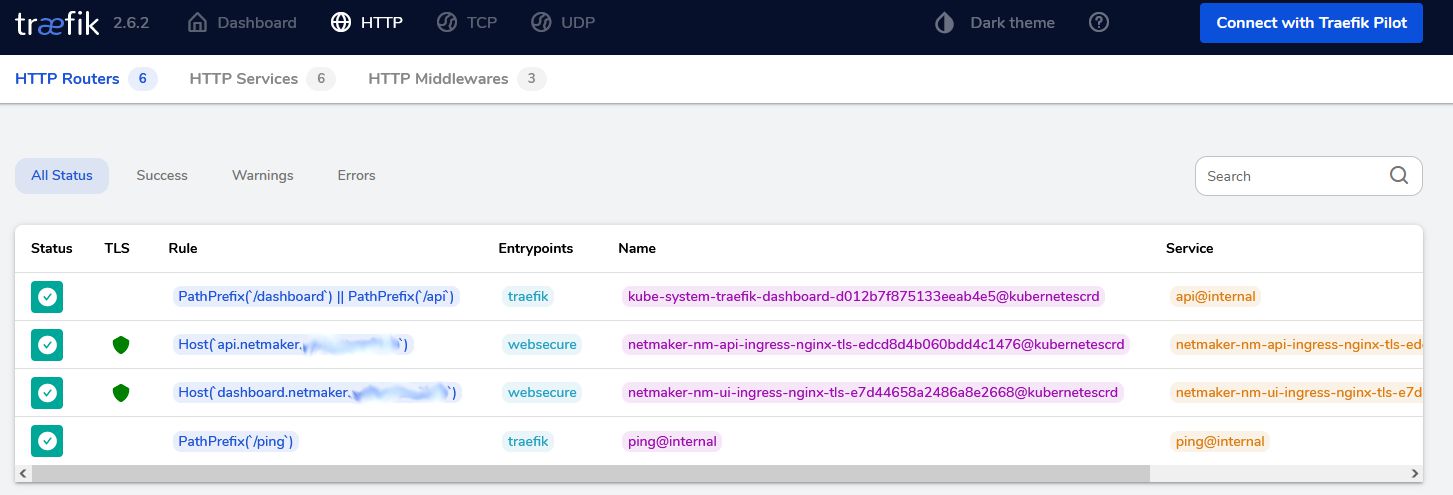Image resolution: width=1453 pixels, height=495 pixels.
Task: Select the HTTP nav item
Action: [x=367, y=22]
